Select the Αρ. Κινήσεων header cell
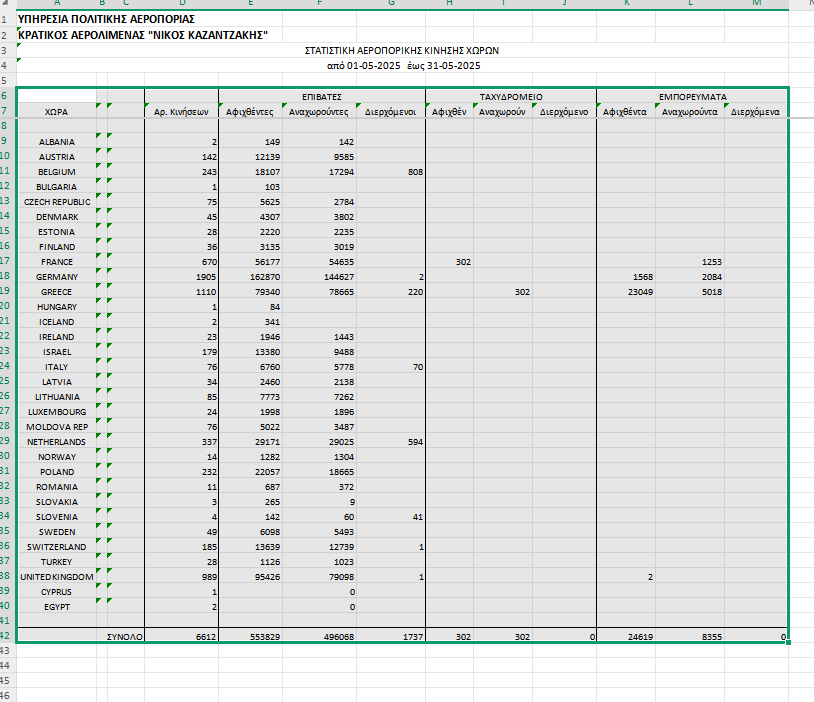 [181, 112]
